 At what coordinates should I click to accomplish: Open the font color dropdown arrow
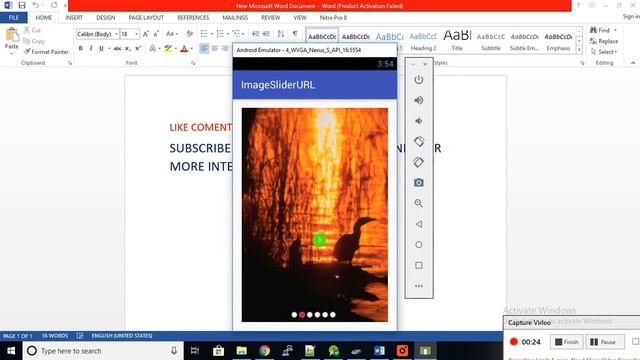191,49
